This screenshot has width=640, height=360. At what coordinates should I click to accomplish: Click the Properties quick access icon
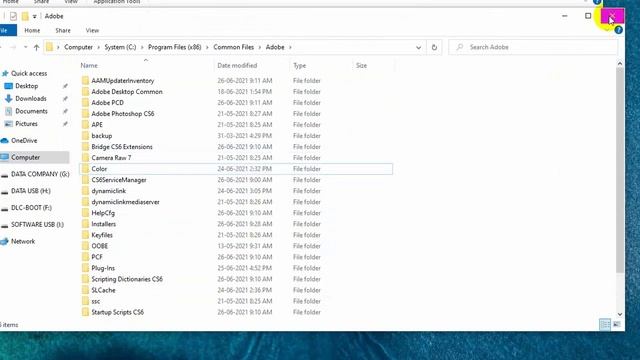(x=13, y=16)
